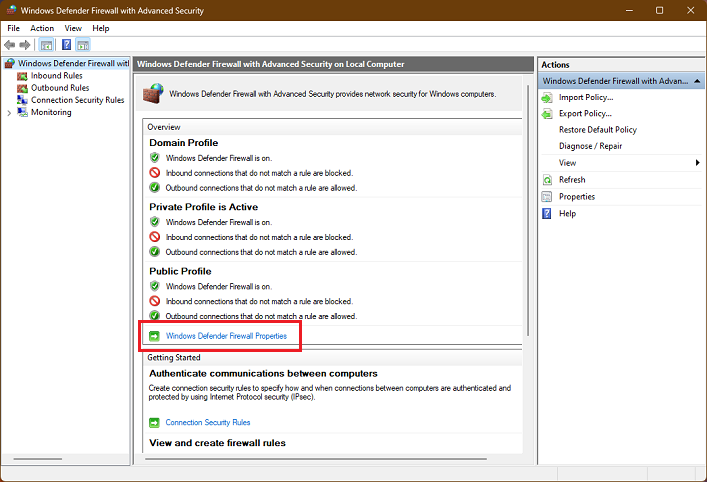
Task: Click the left tree pane horizontal scrollbar
Action: click(38, 459)
